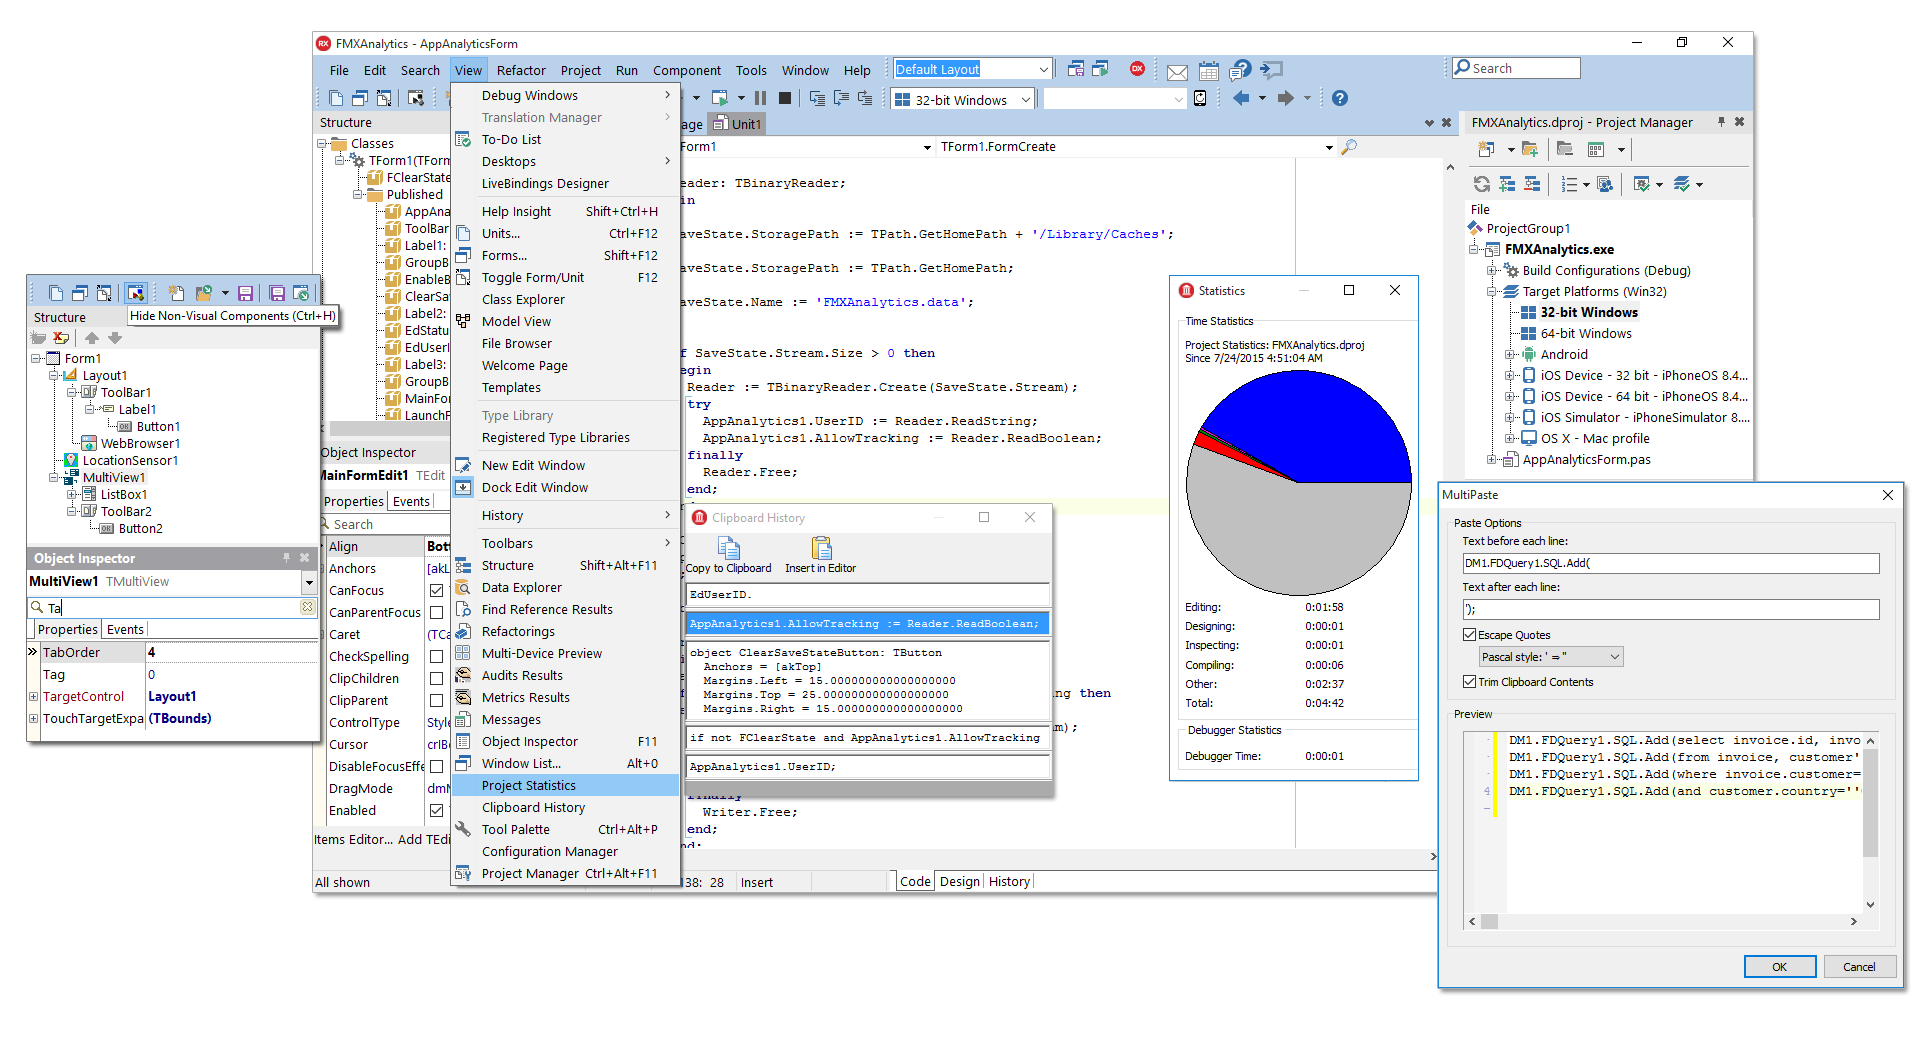Click the Refresh icon in the Project Manager toolbar

point(1482,184)
